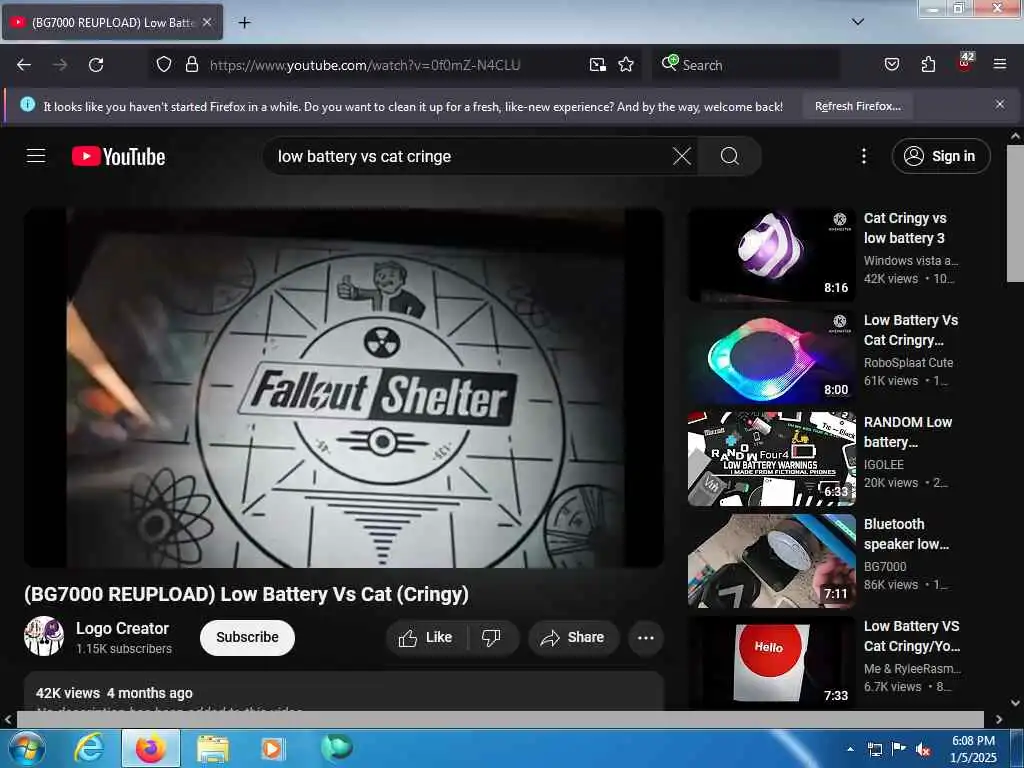
Task: Open new tab with plus button
Action: [x=244, y=23]
